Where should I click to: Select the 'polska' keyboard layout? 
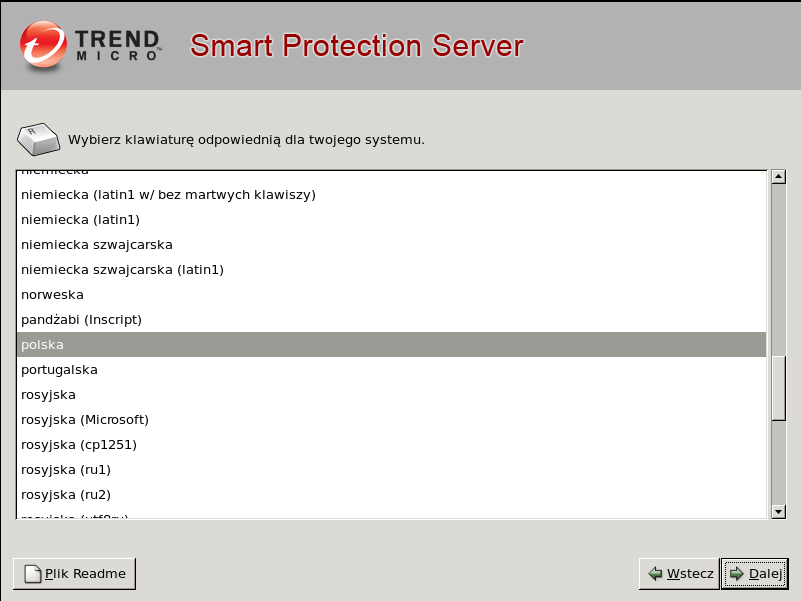pyautogui.click(x=391, y=344)
